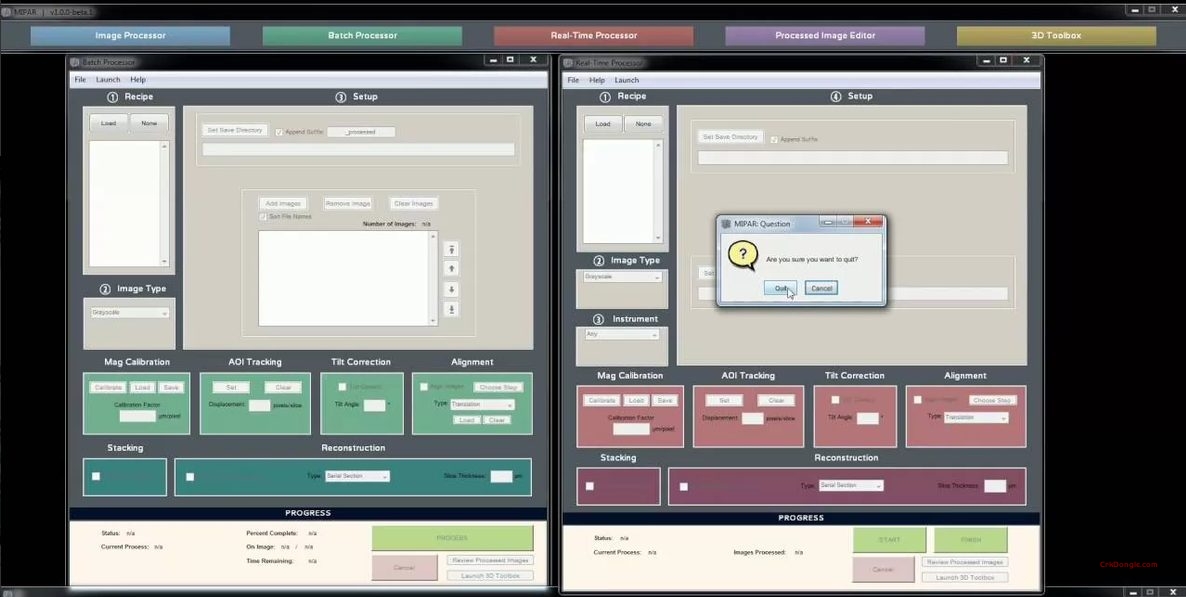
Task: Confirm Quit in the MIPAR Question dialog
Action: [780, 288]
